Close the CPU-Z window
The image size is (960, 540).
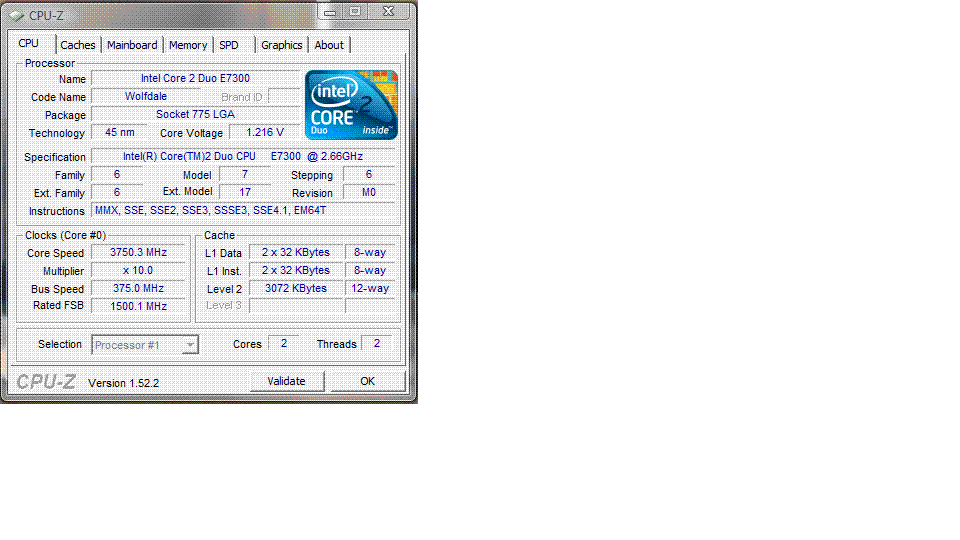[388, 11]
